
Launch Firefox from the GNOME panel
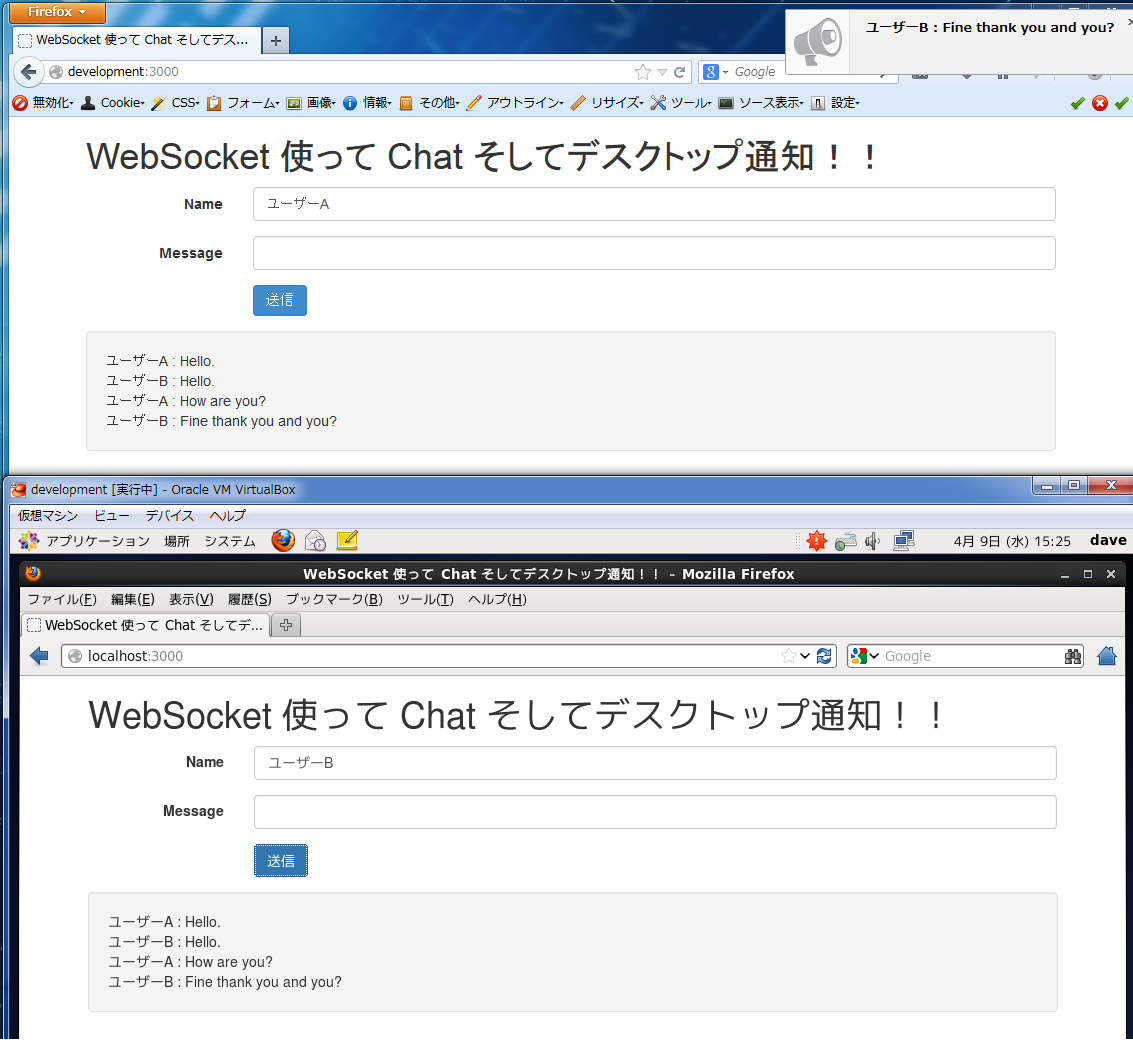click(x=283, y=541)
